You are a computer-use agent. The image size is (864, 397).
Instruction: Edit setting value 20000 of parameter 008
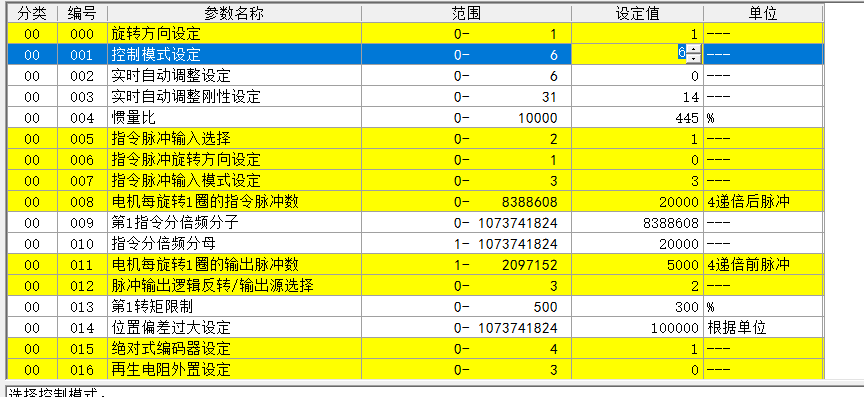pos(637,201)
